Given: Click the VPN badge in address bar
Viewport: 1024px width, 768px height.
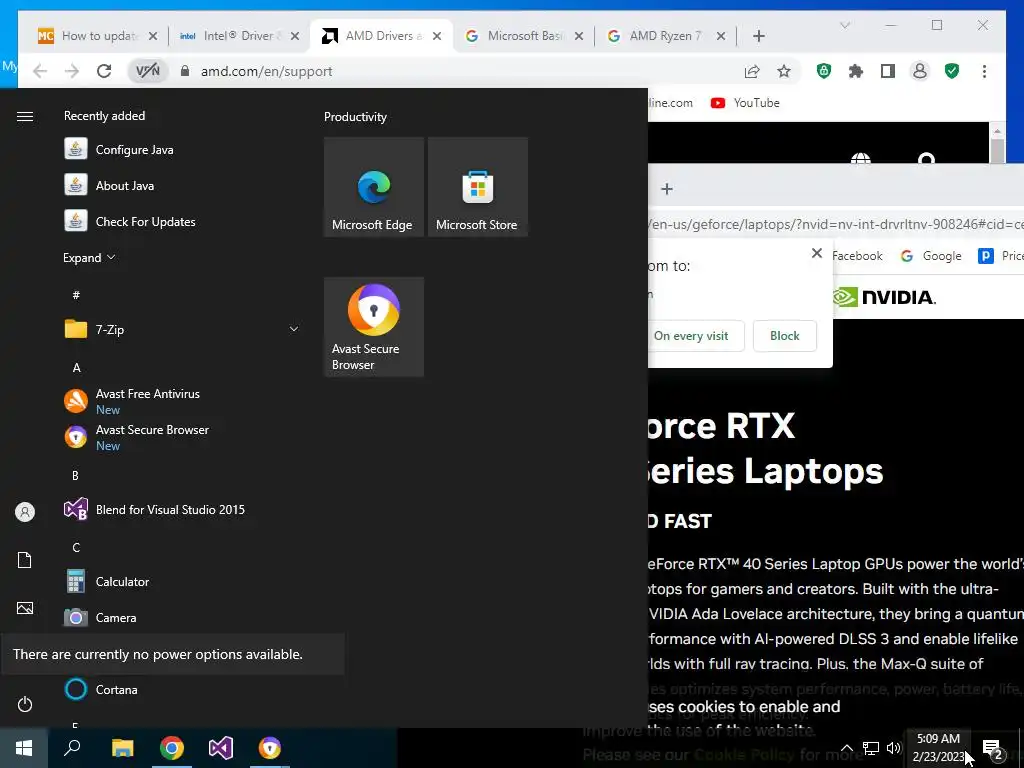Looking at the screenshot, I should click(x=148, y=71).
